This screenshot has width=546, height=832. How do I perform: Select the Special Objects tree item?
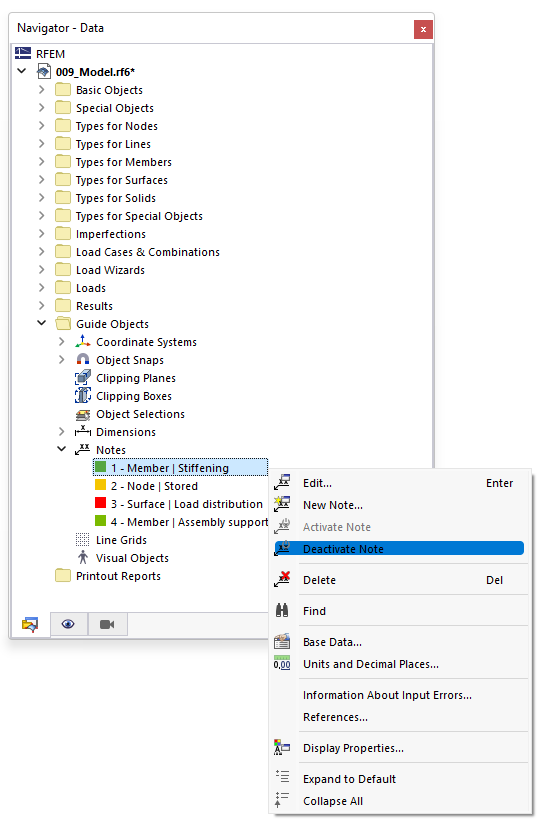(x=115, y=108)
